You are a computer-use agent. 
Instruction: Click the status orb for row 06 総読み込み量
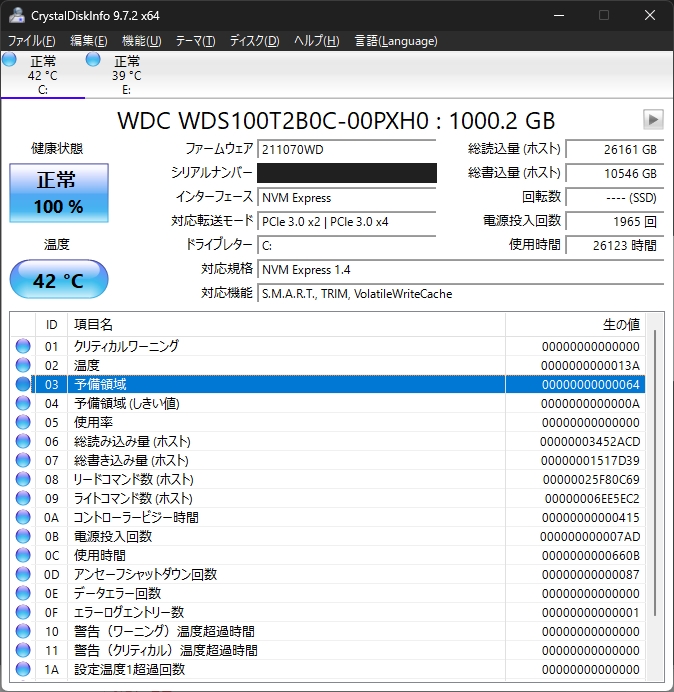(x=23, y=441)
